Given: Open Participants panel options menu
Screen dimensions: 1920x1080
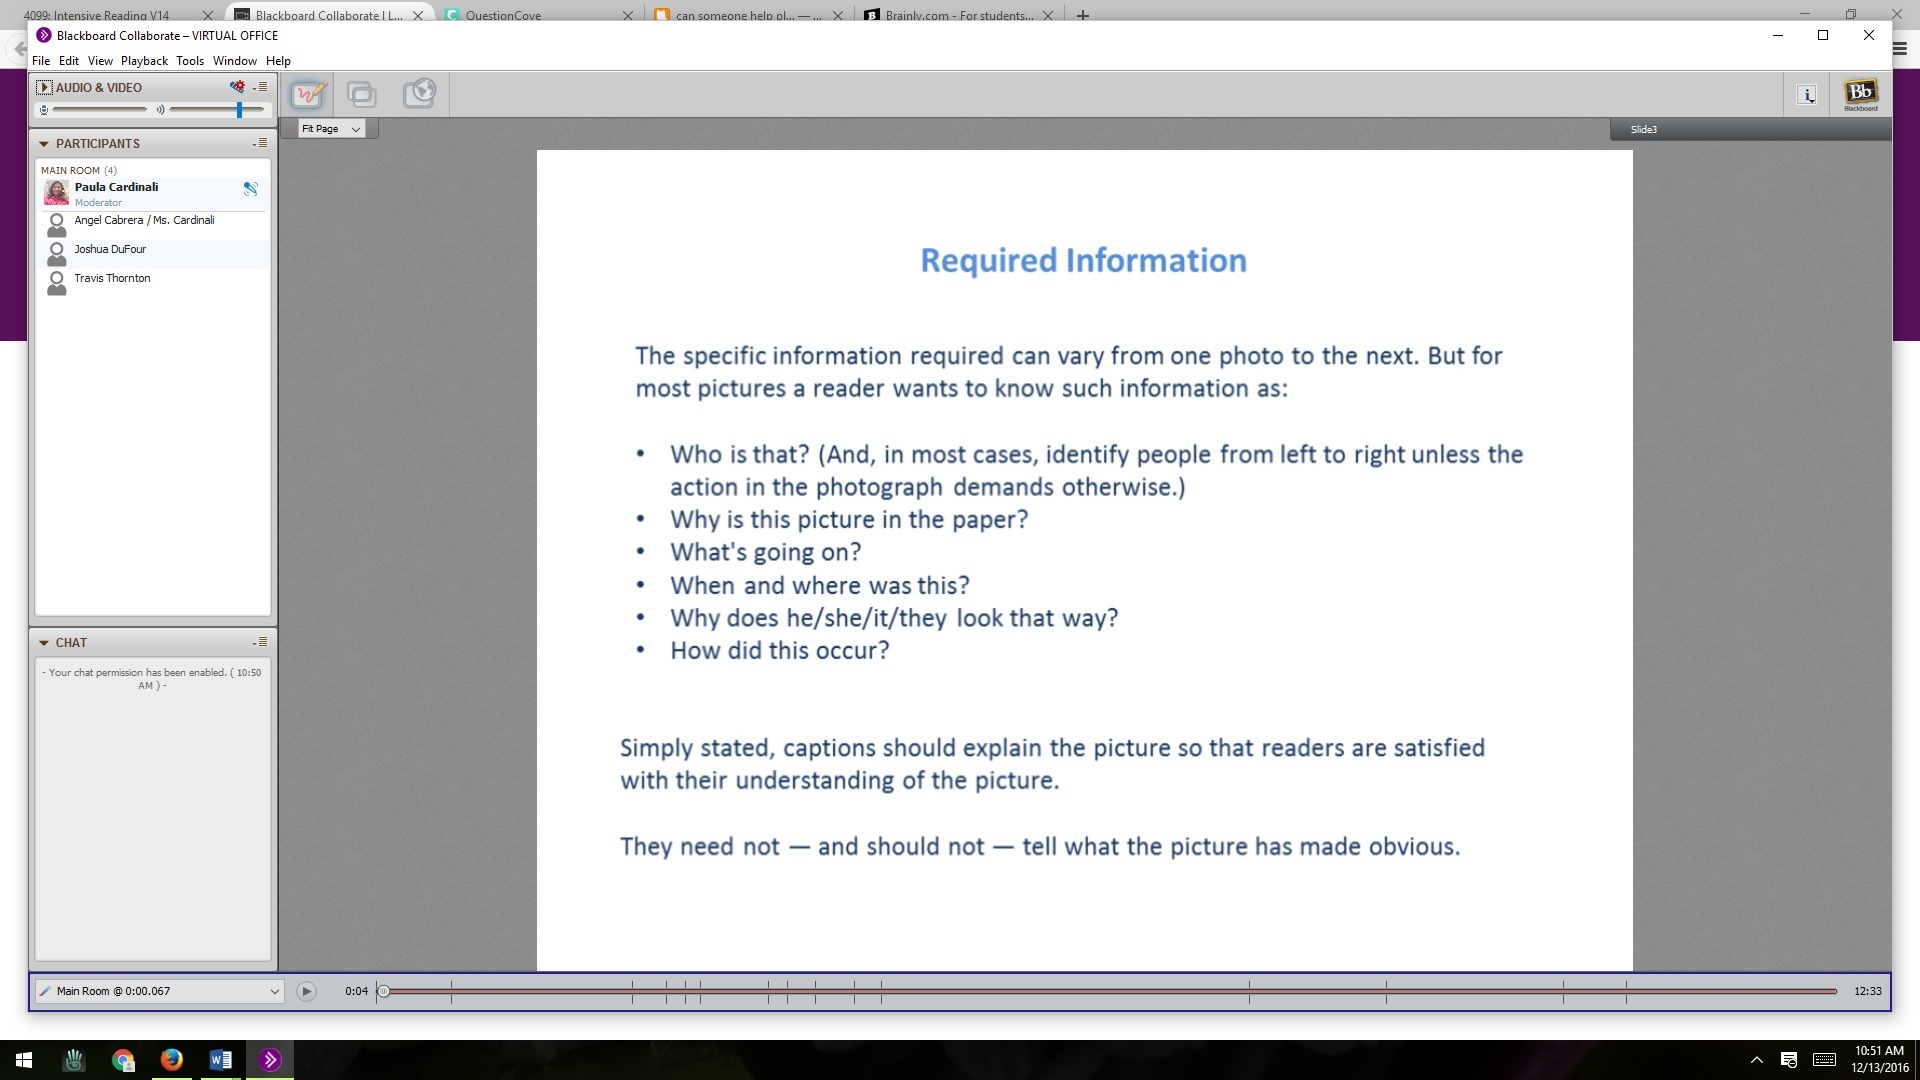Looking at the screenshot, I should coord(261,144).
